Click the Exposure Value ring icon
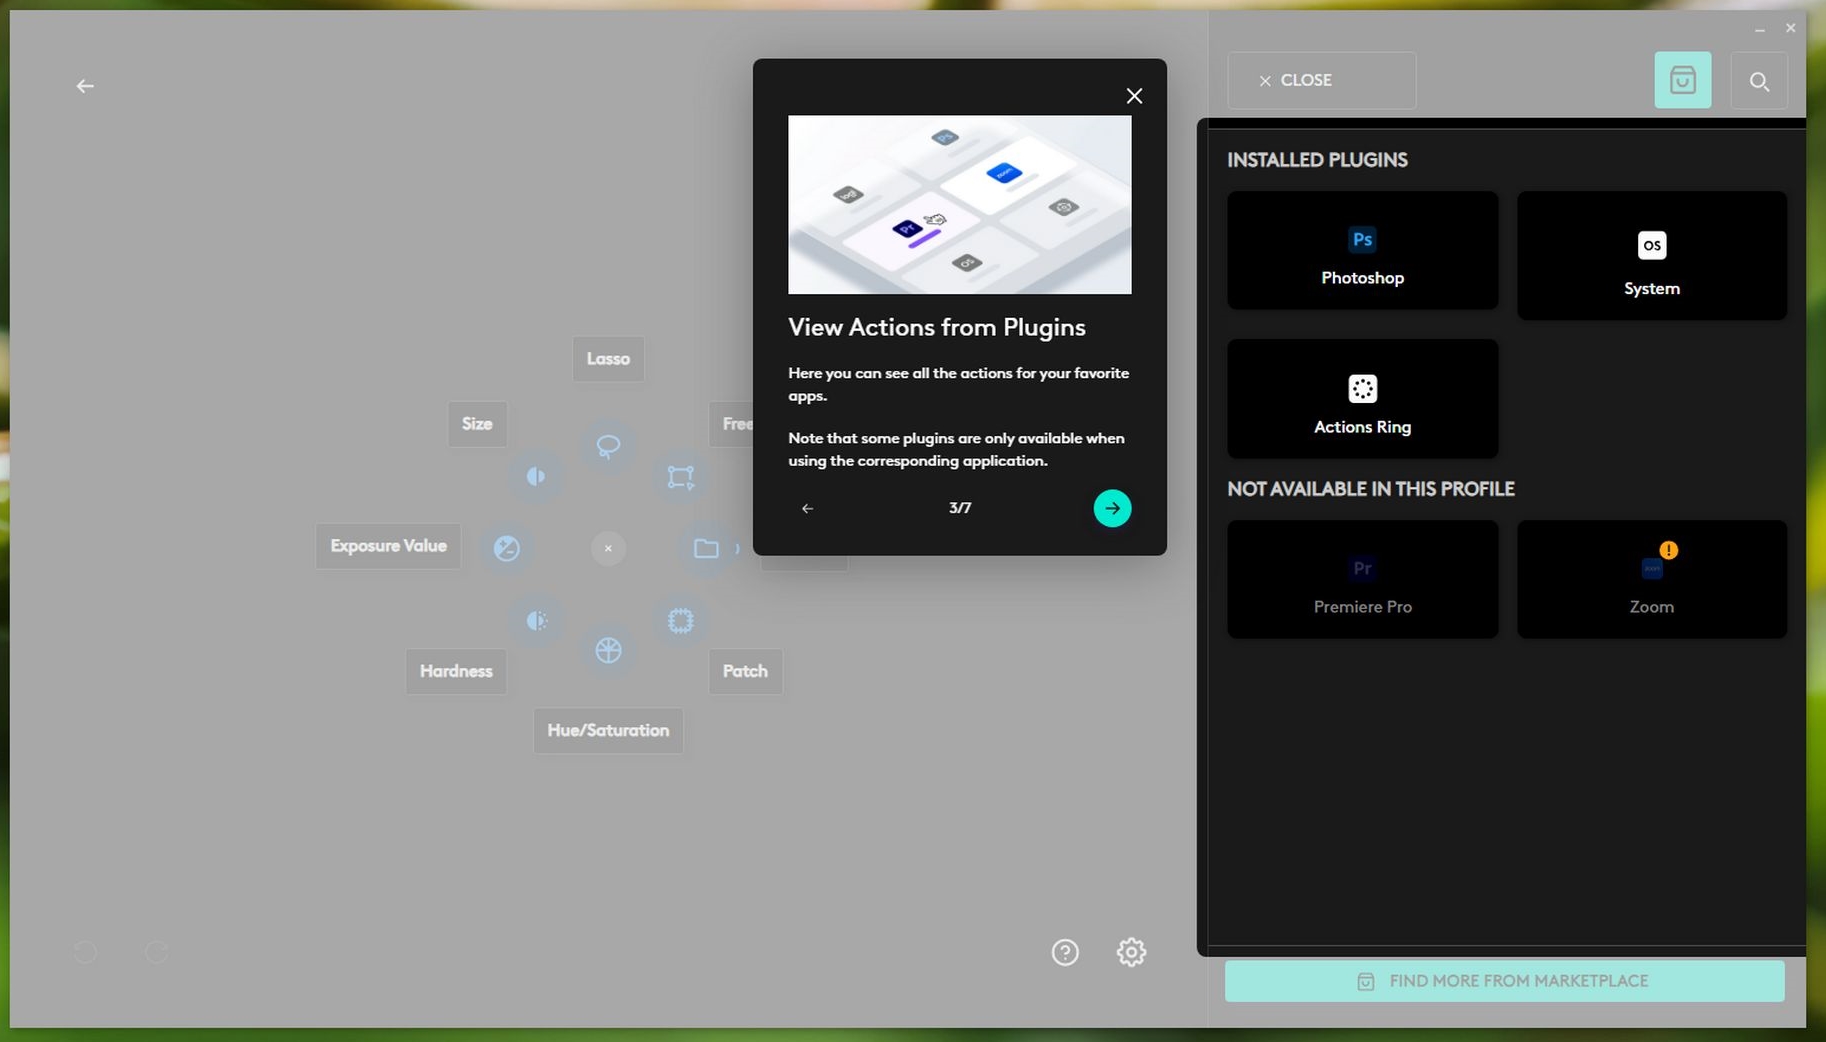Image resolution: width=1826 pixels, height=1042 pixels. pos(507,548)
